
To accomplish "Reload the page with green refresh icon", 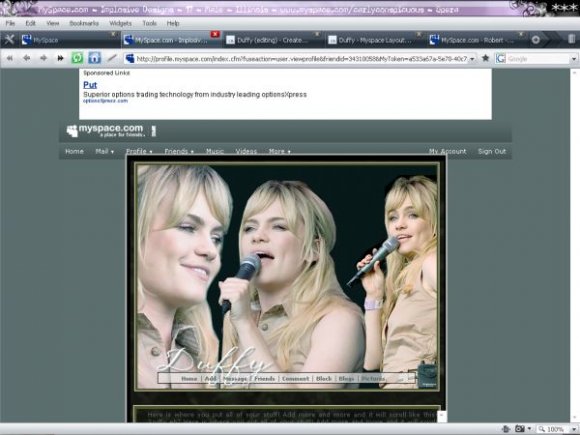I will point(77,58).
